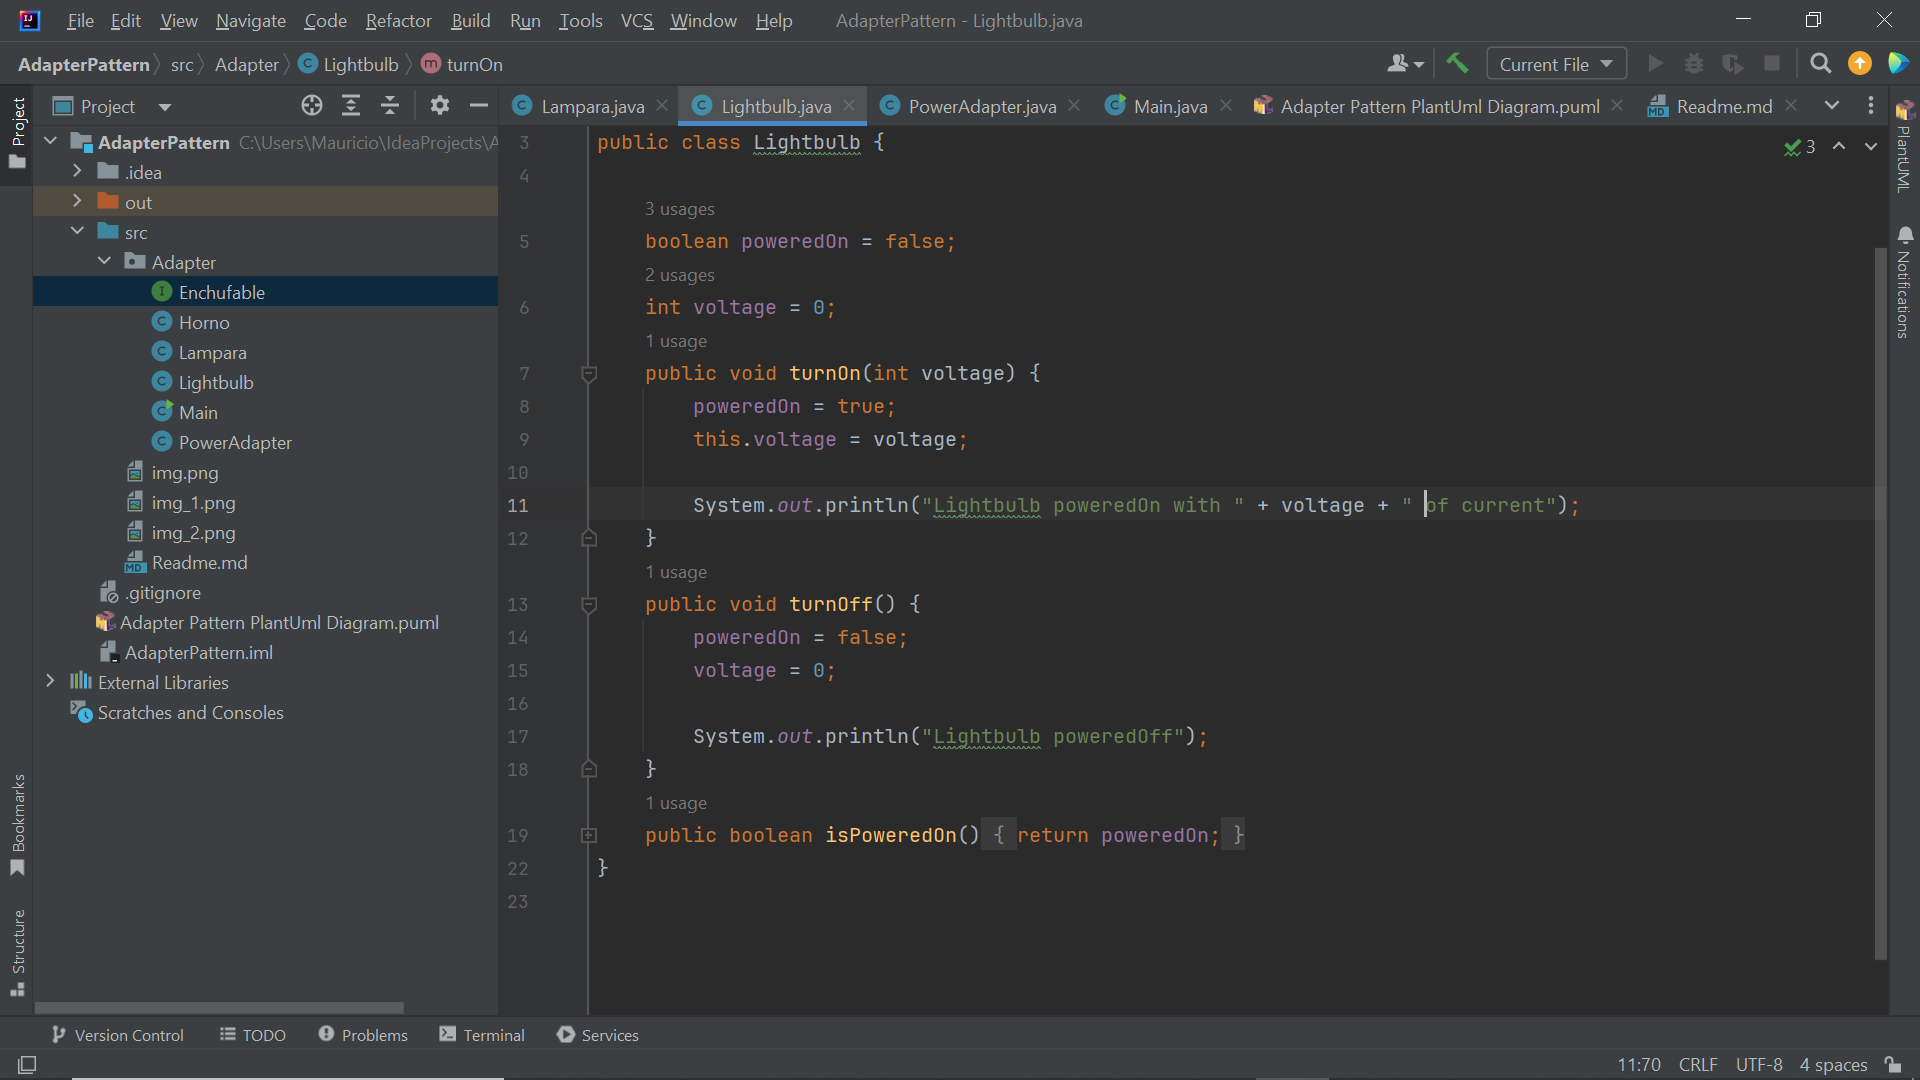Expand the External Libraries node

pyautogui.click(x=50, y=682)
